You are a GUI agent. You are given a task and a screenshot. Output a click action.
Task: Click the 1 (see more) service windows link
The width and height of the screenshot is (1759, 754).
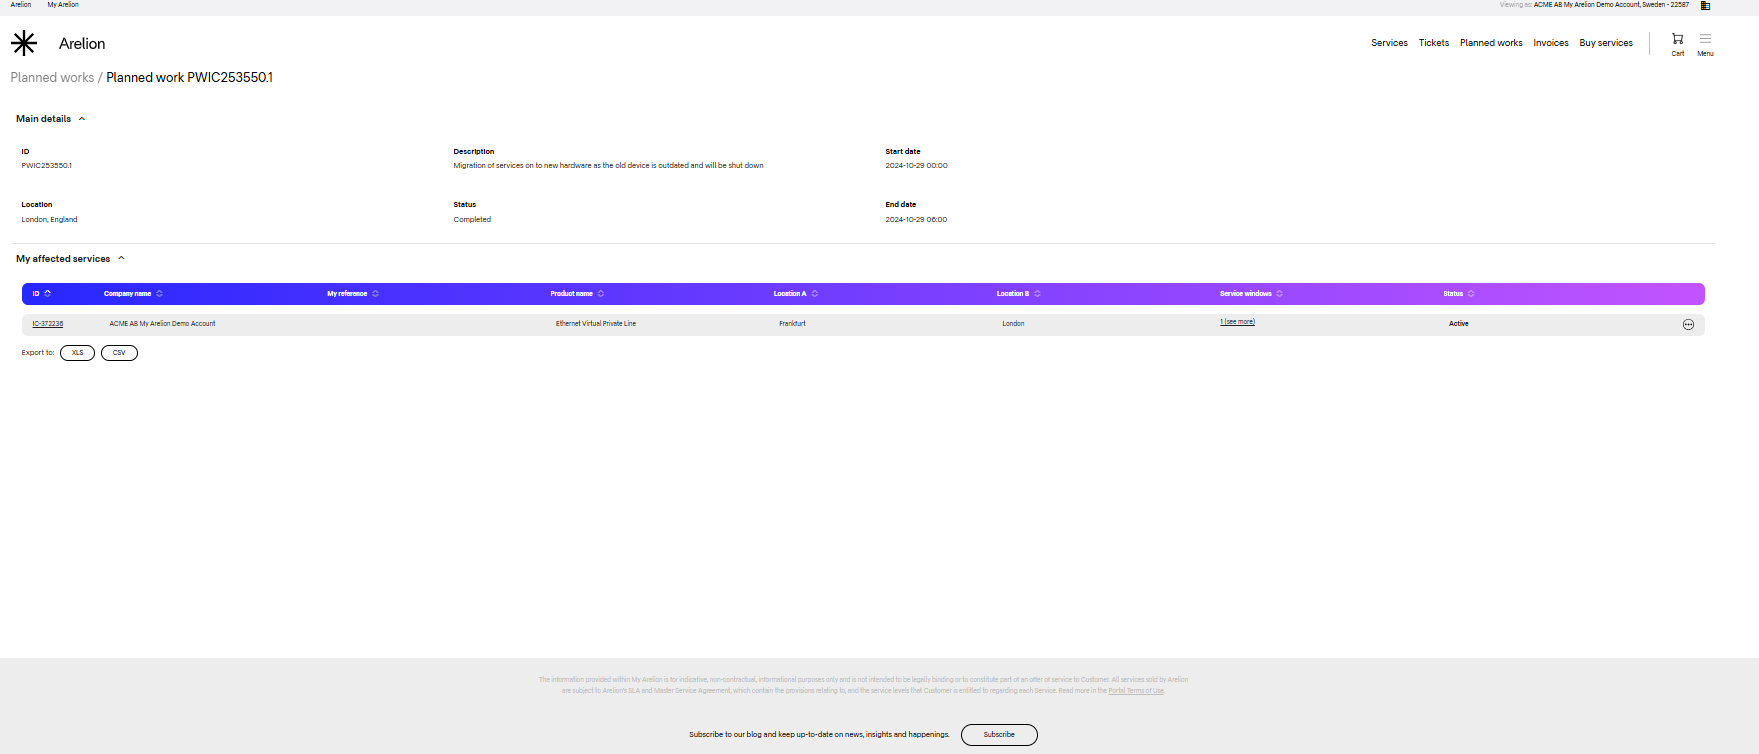tap(1237, 322)
